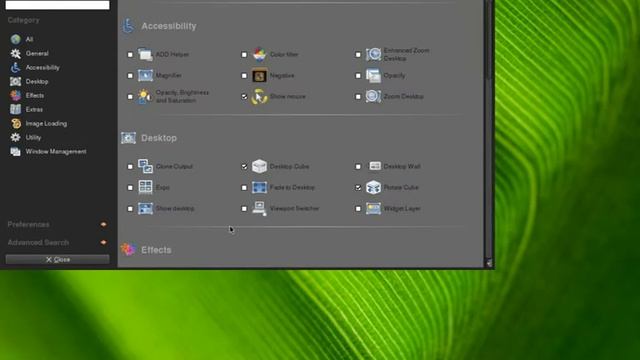Enable the Color filter checkbox
This screenshot has width=640, height=360.
(x=244, y=54)
